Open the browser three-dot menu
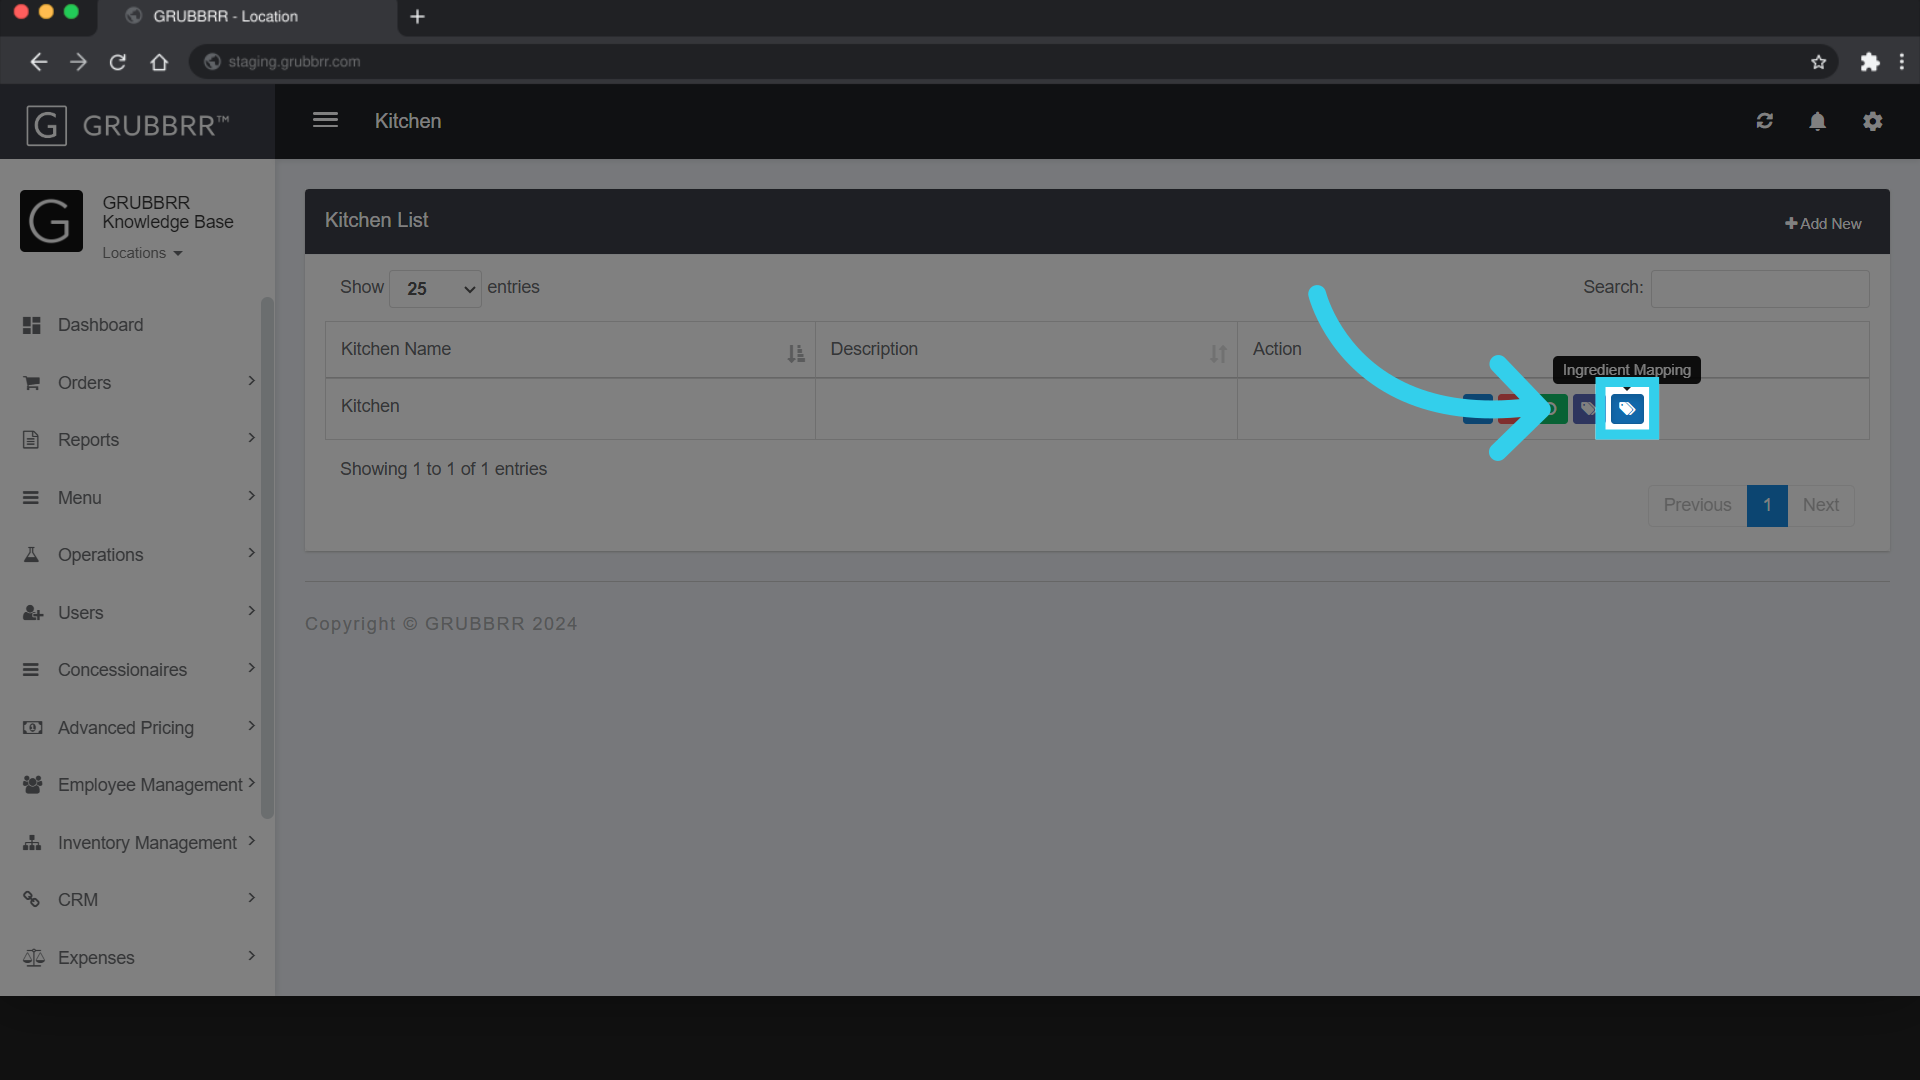Screen dimensions: 1920x1080 1901,62
